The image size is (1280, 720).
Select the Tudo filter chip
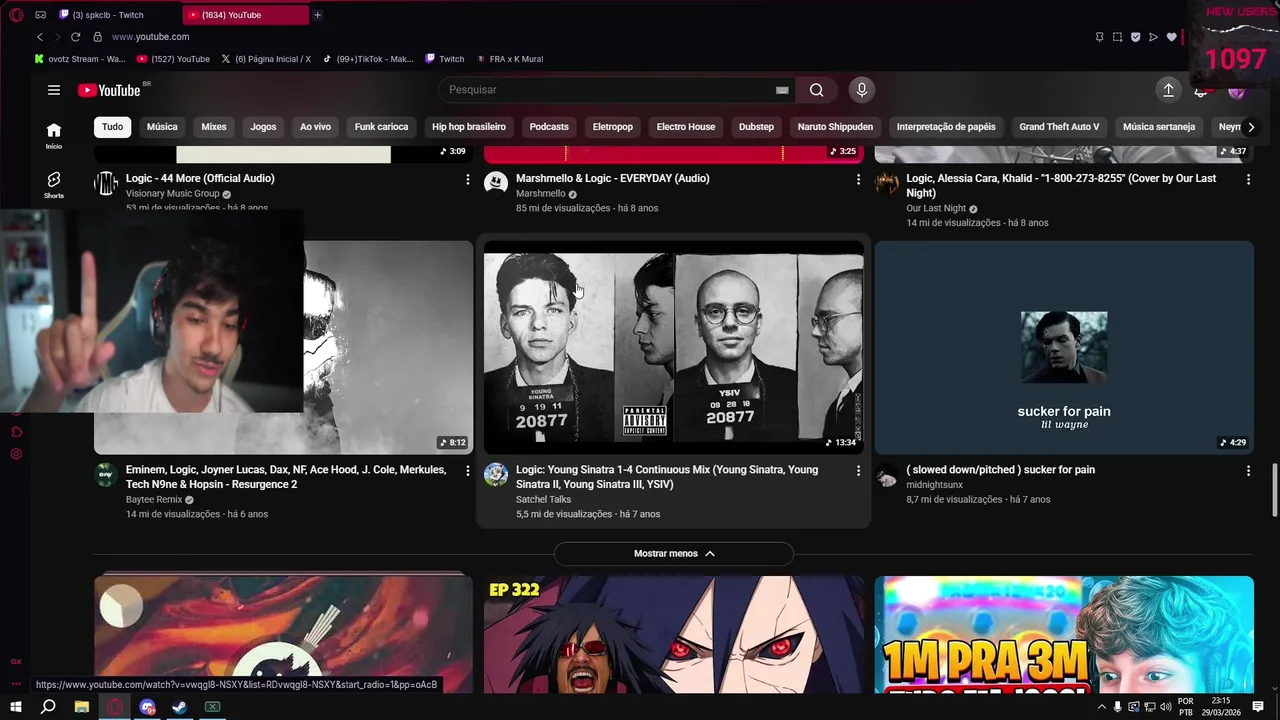[x=112, y=127]
